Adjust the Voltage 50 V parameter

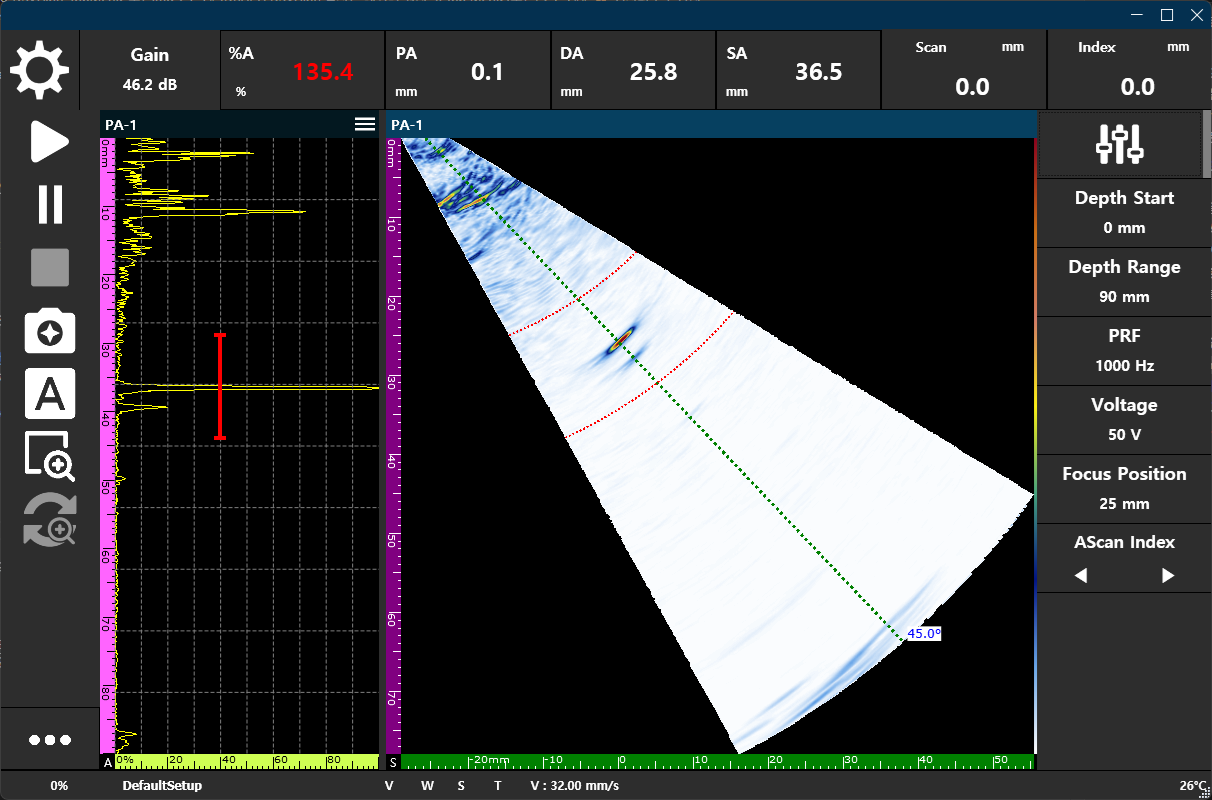tap(1124, 419)
